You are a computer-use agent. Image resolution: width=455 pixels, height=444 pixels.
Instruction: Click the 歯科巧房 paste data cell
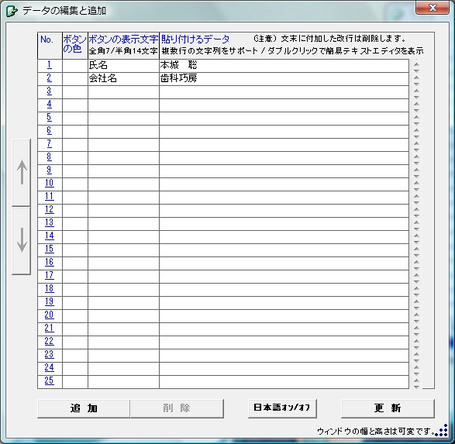coord(284,79)
